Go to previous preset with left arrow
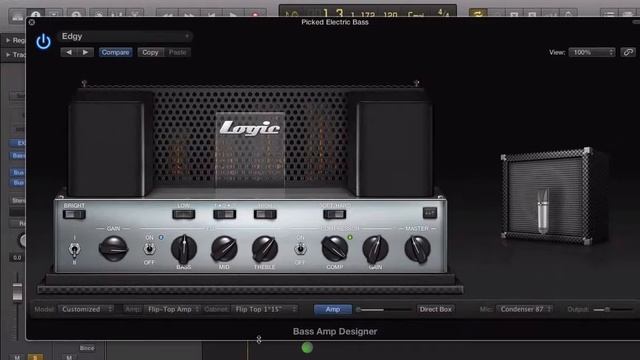Viewport: 640px width, 360px height. (69, 52)
